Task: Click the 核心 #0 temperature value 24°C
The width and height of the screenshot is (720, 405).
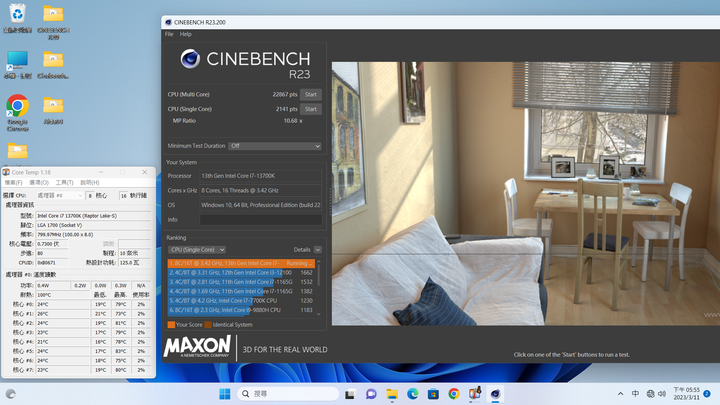Action: tap(62, 304)
